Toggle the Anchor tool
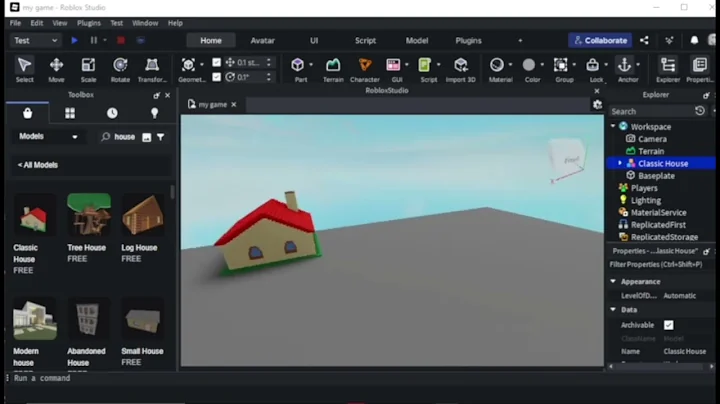Image resolution: width=720 pixels, height=404 pixels. (x=624, y=70)
